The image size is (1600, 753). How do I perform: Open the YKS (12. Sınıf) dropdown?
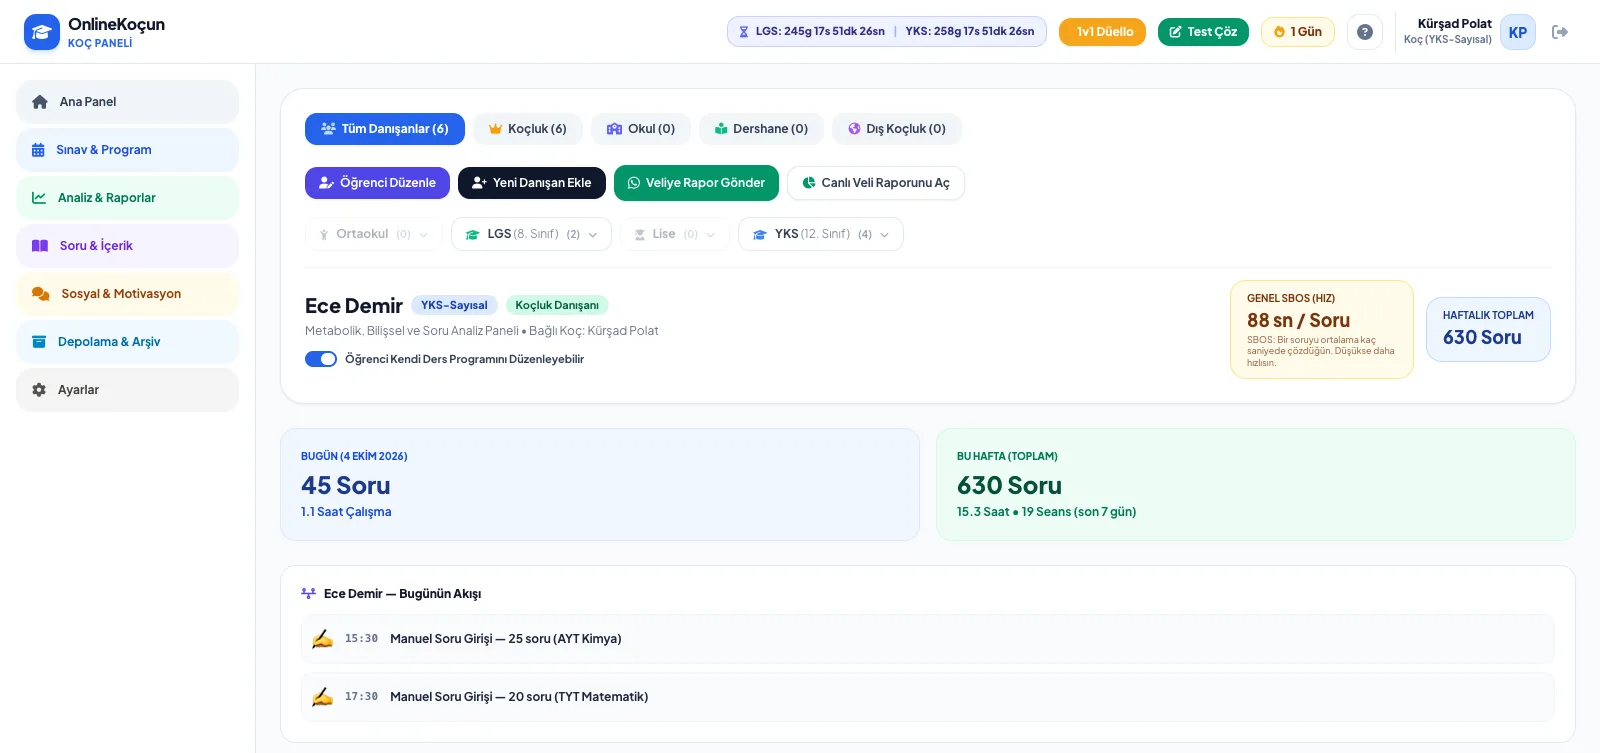pos(821,234)
